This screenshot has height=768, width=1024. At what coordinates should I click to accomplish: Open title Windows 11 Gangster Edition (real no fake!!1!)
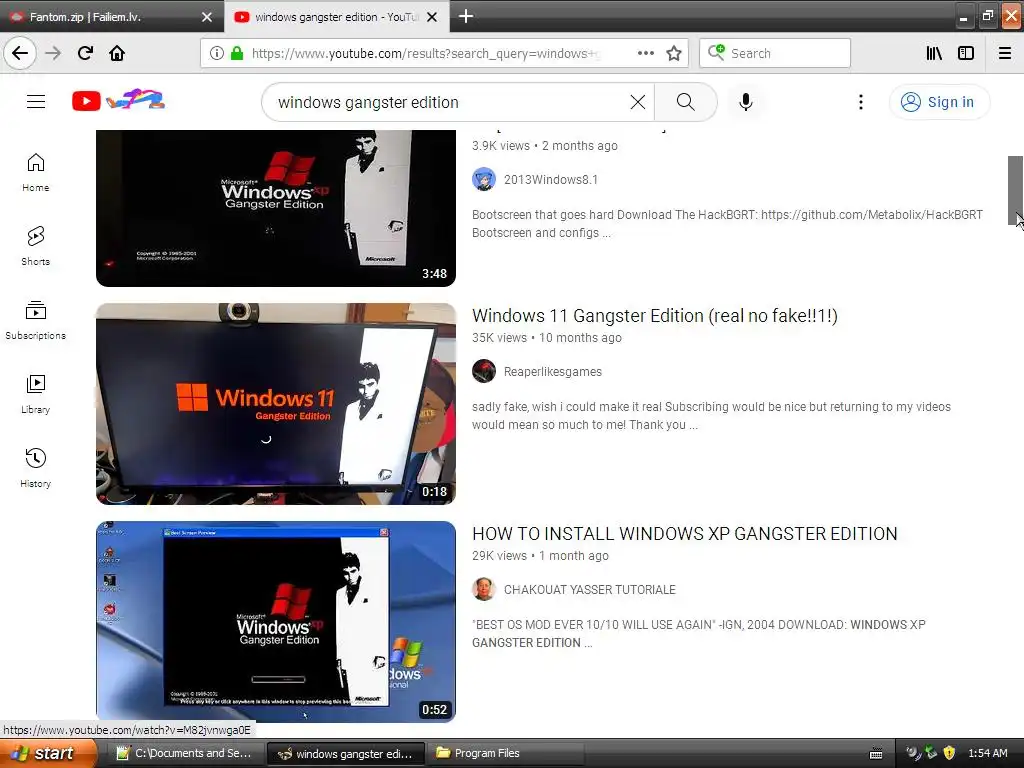[654, 316]
